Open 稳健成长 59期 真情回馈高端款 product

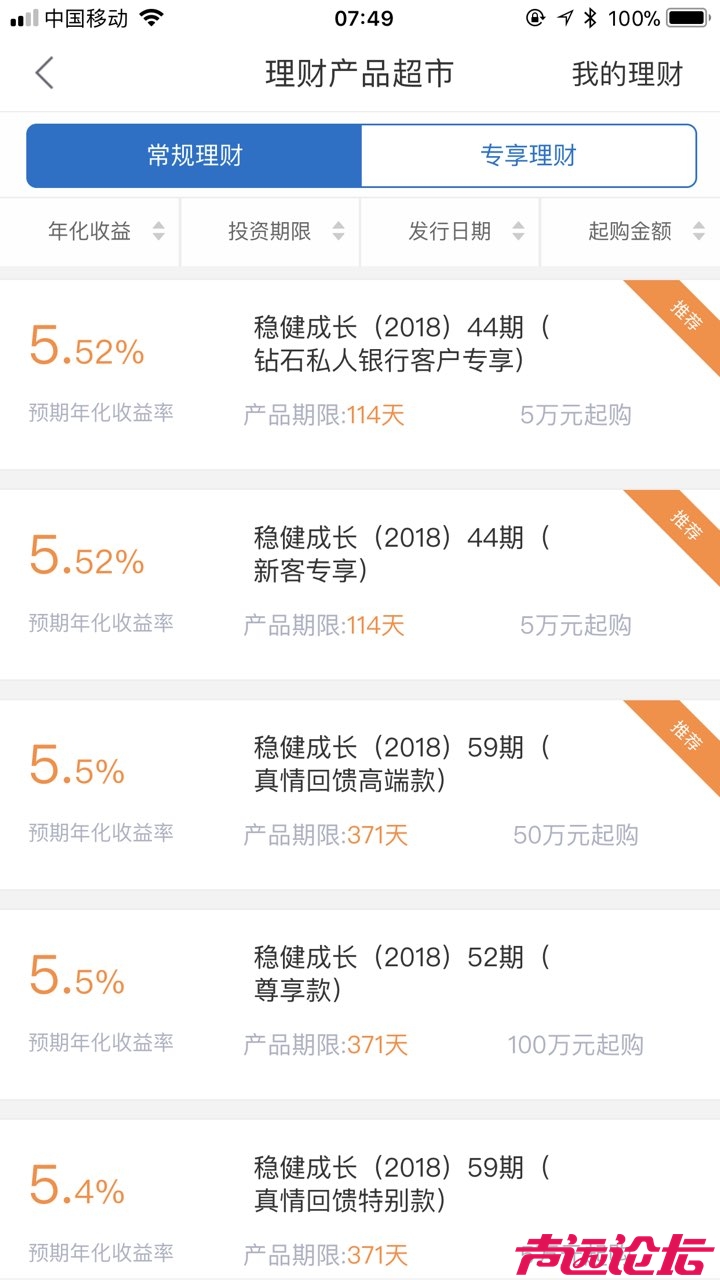400,763
